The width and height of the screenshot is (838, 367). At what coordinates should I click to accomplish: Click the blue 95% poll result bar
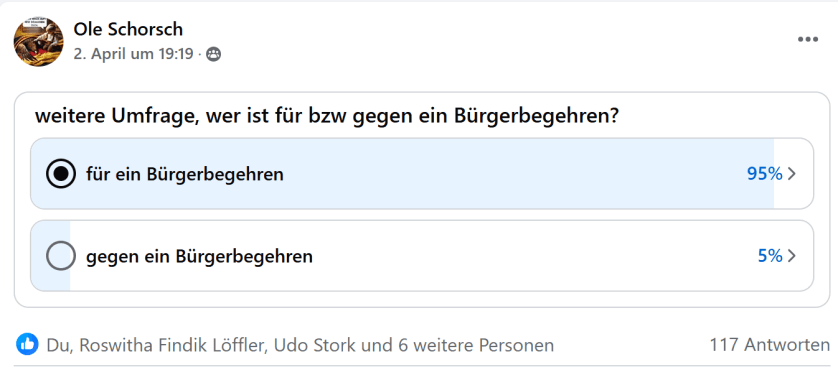tap(402, 174)
